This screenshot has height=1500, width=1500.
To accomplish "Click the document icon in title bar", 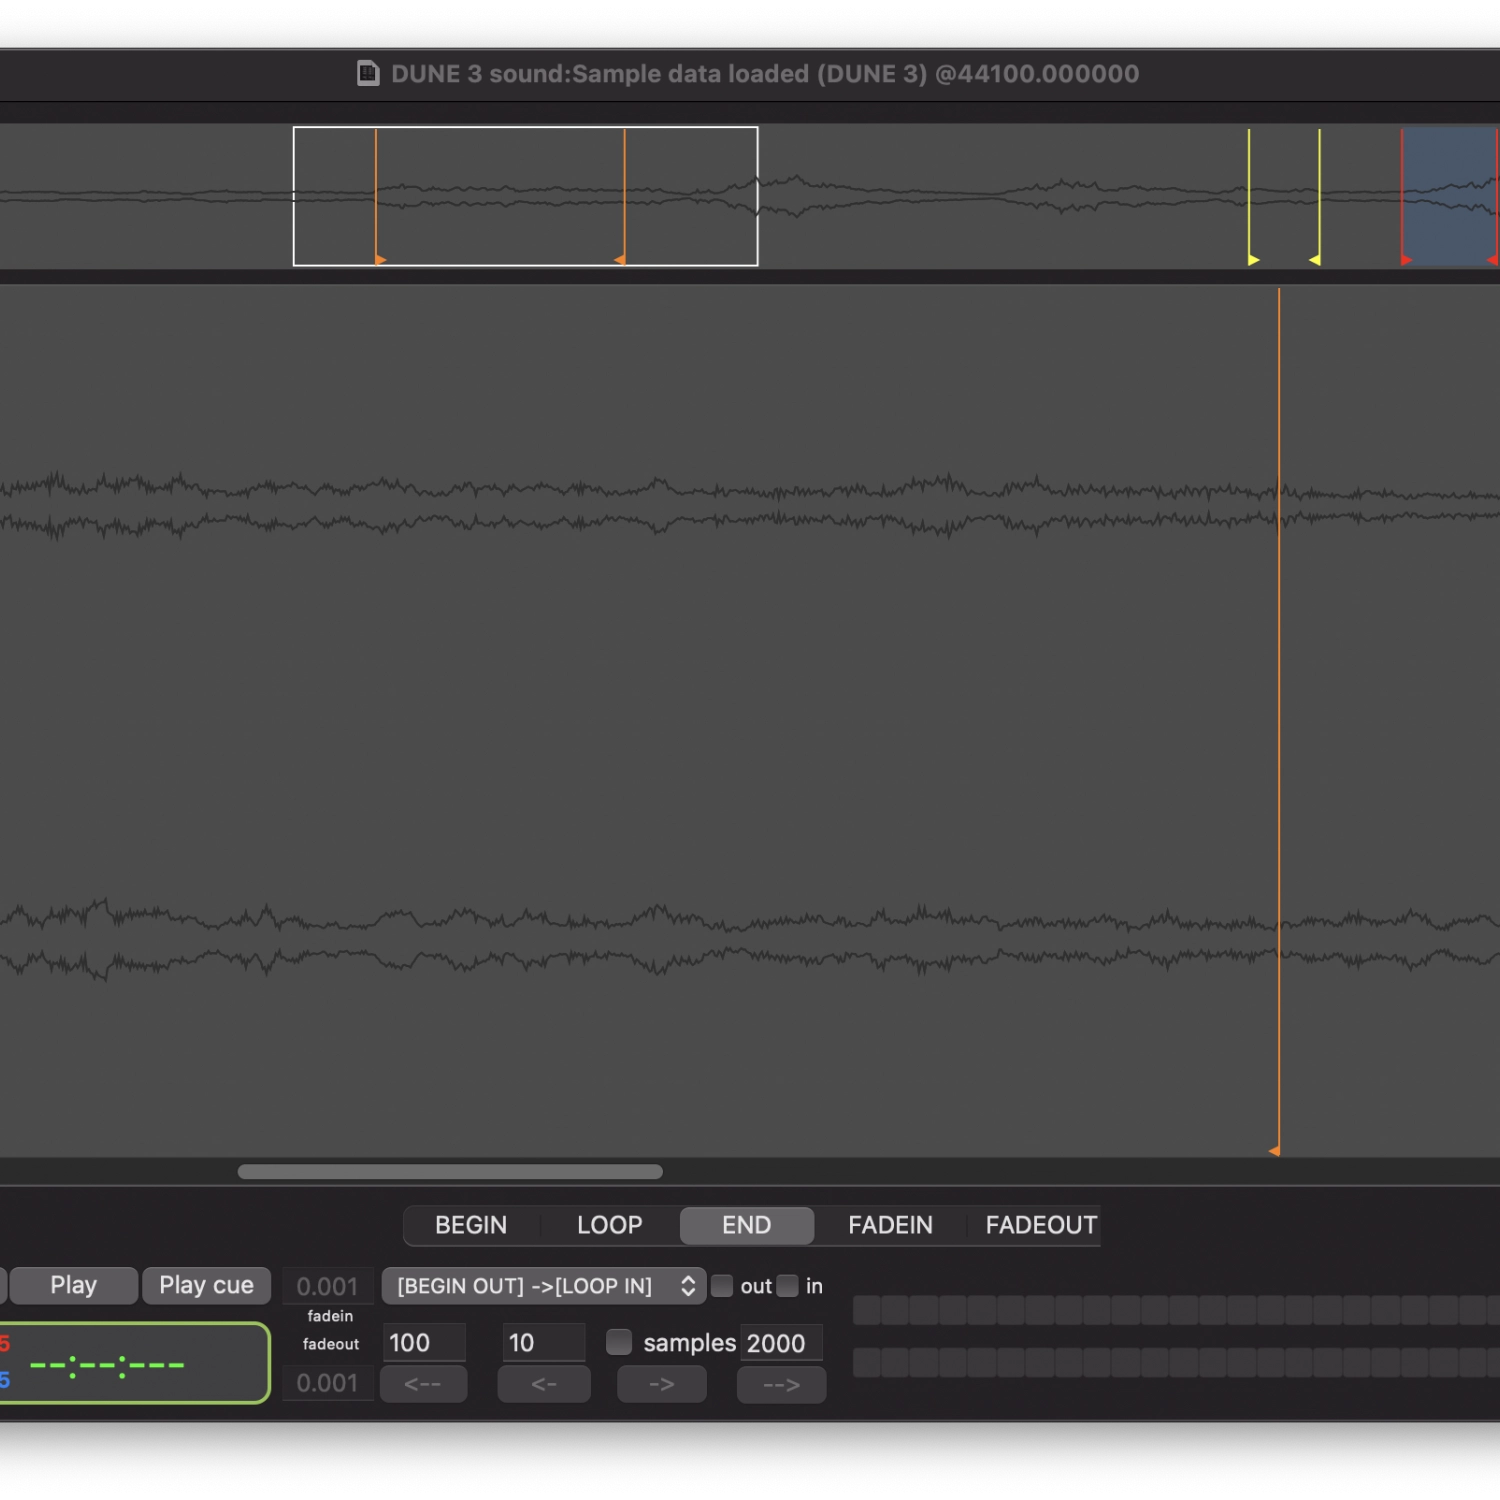I will (368, 74).
